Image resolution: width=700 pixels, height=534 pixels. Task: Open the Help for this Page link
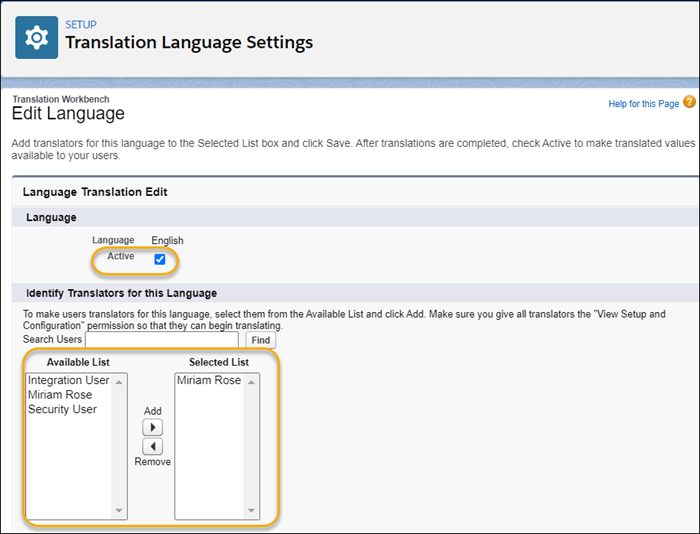coord(644,104)
